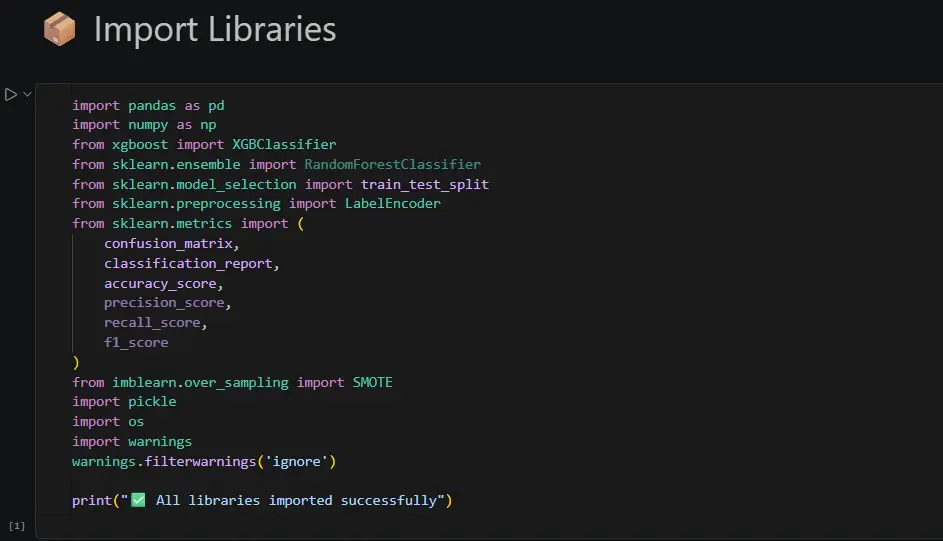Click confusion_matrix in the import list
The image size is (943, 541).
point(168,243)
